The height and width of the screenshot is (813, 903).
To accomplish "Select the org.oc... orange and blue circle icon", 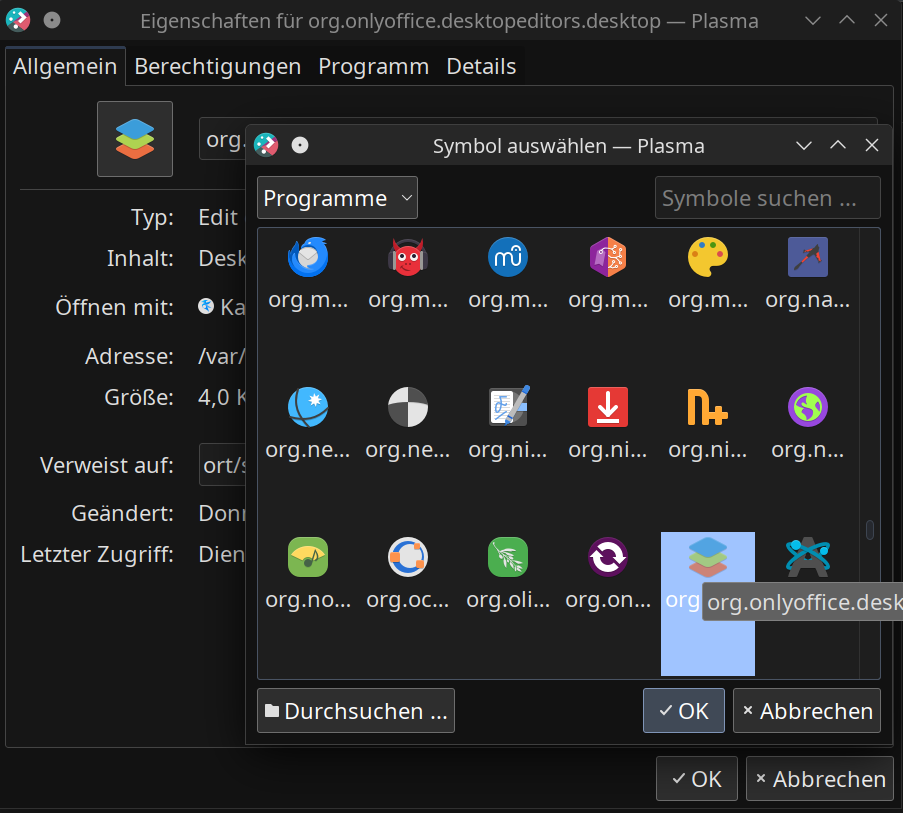I will pyautogui.click(x=408, y=557).
